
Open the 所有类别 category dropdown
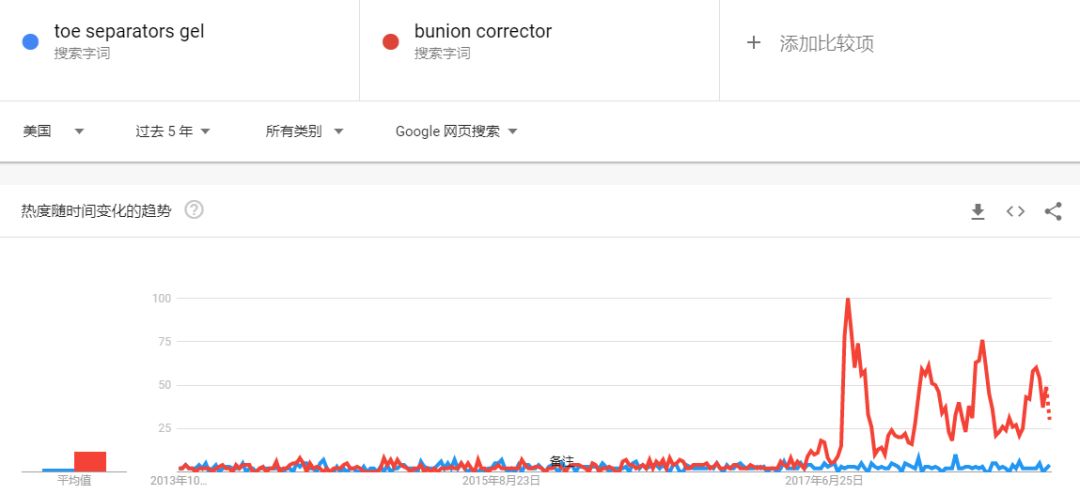304,131
